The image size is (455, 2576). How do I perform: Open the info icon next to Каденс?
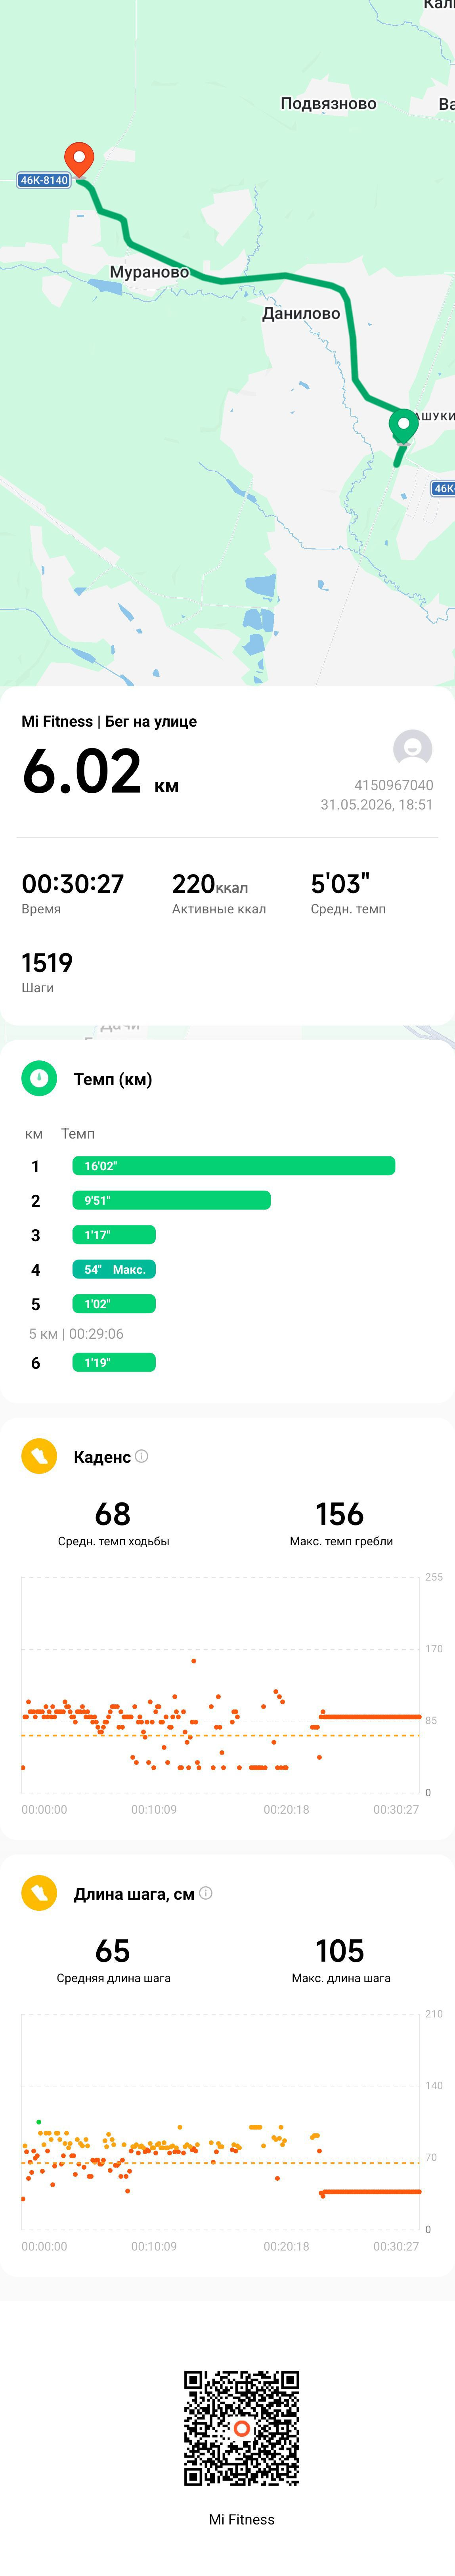tap(141, 1456)
